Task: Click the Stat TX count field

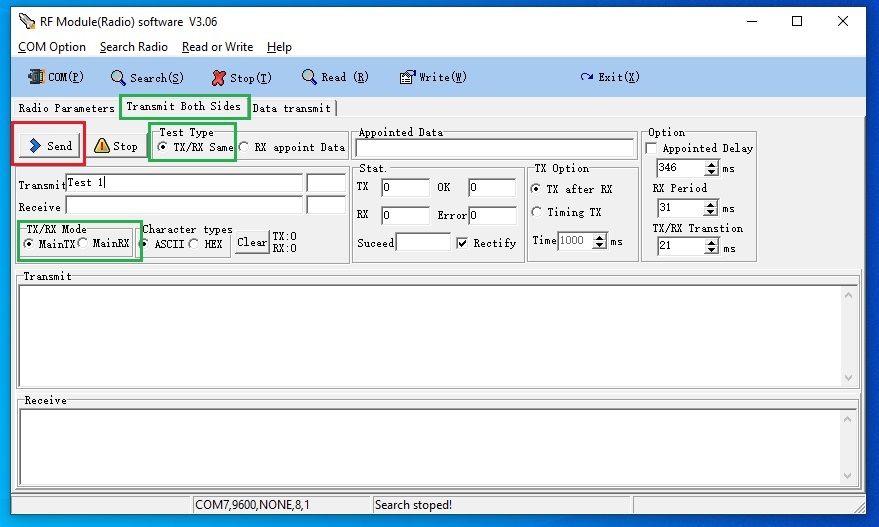Action: click(x=405, y=187)
